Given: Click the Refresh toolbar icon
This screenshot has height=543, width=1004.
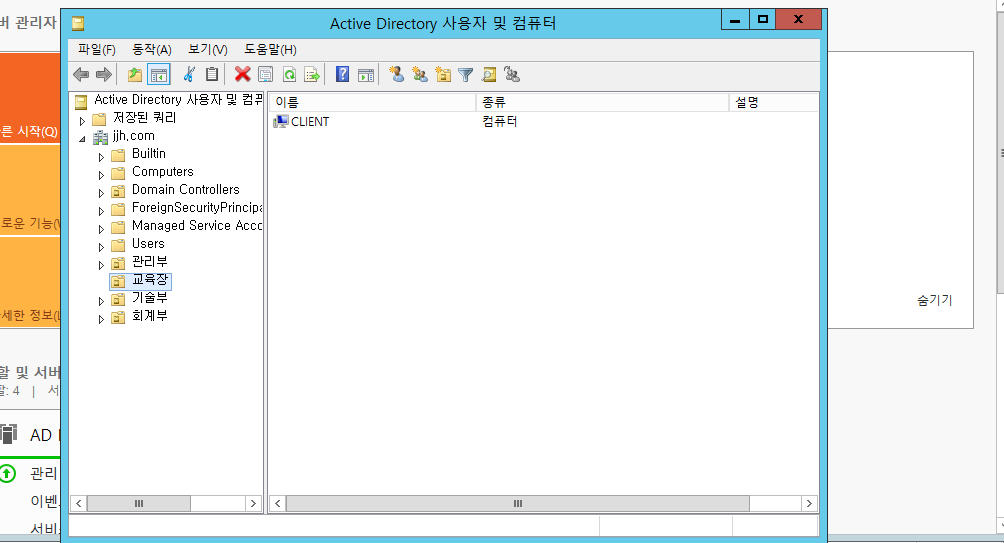Looking at the screenshot, I should pos(289,75).
